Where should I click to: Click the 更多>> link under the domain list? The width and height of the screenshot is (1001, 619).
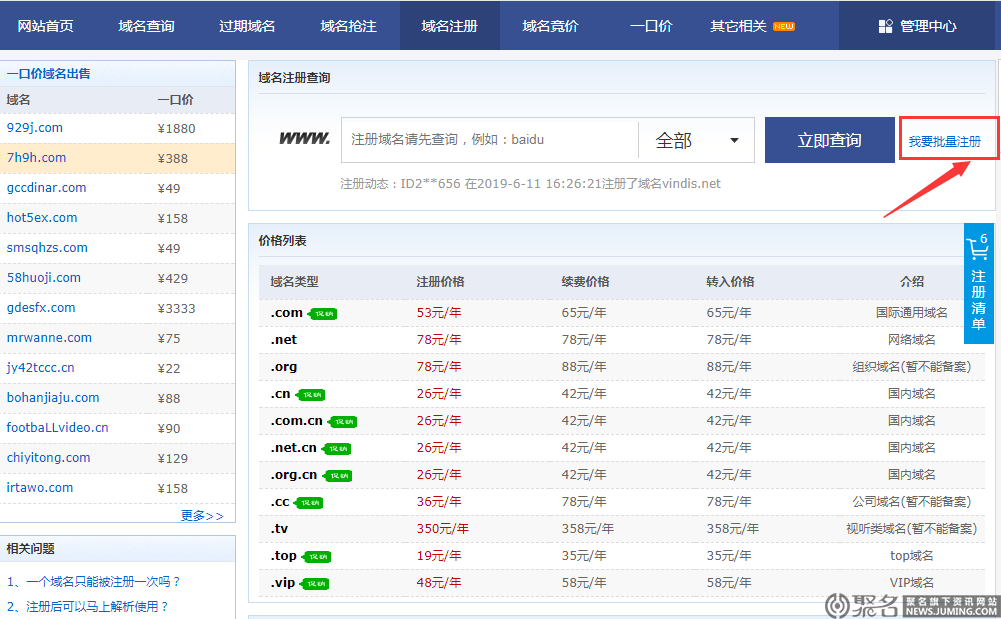pos(202,516)
